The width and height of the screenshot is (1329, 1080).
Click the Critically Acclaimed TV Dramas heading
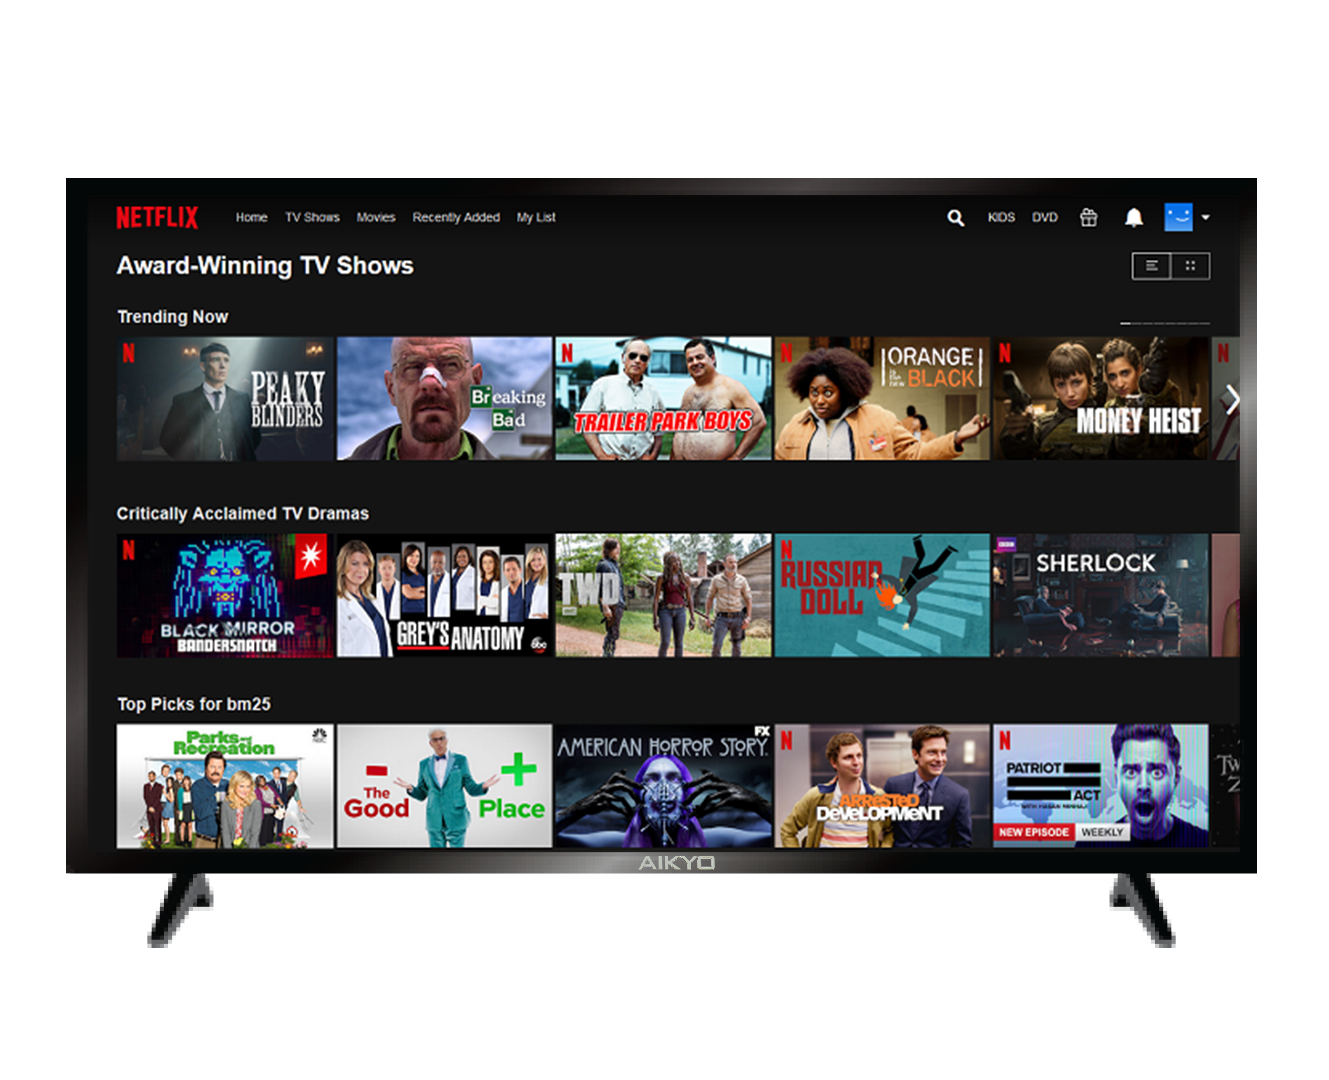pos(243,514)
